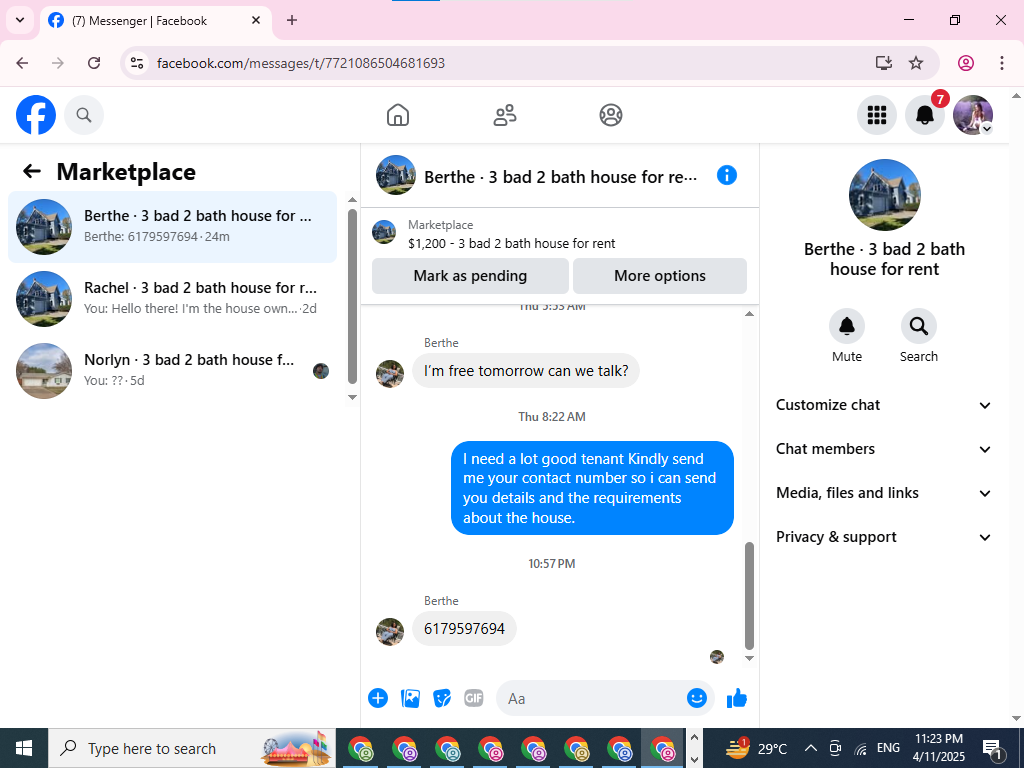
Task: Open Chrome profile icon in toolbar
Action: [966, 63]
